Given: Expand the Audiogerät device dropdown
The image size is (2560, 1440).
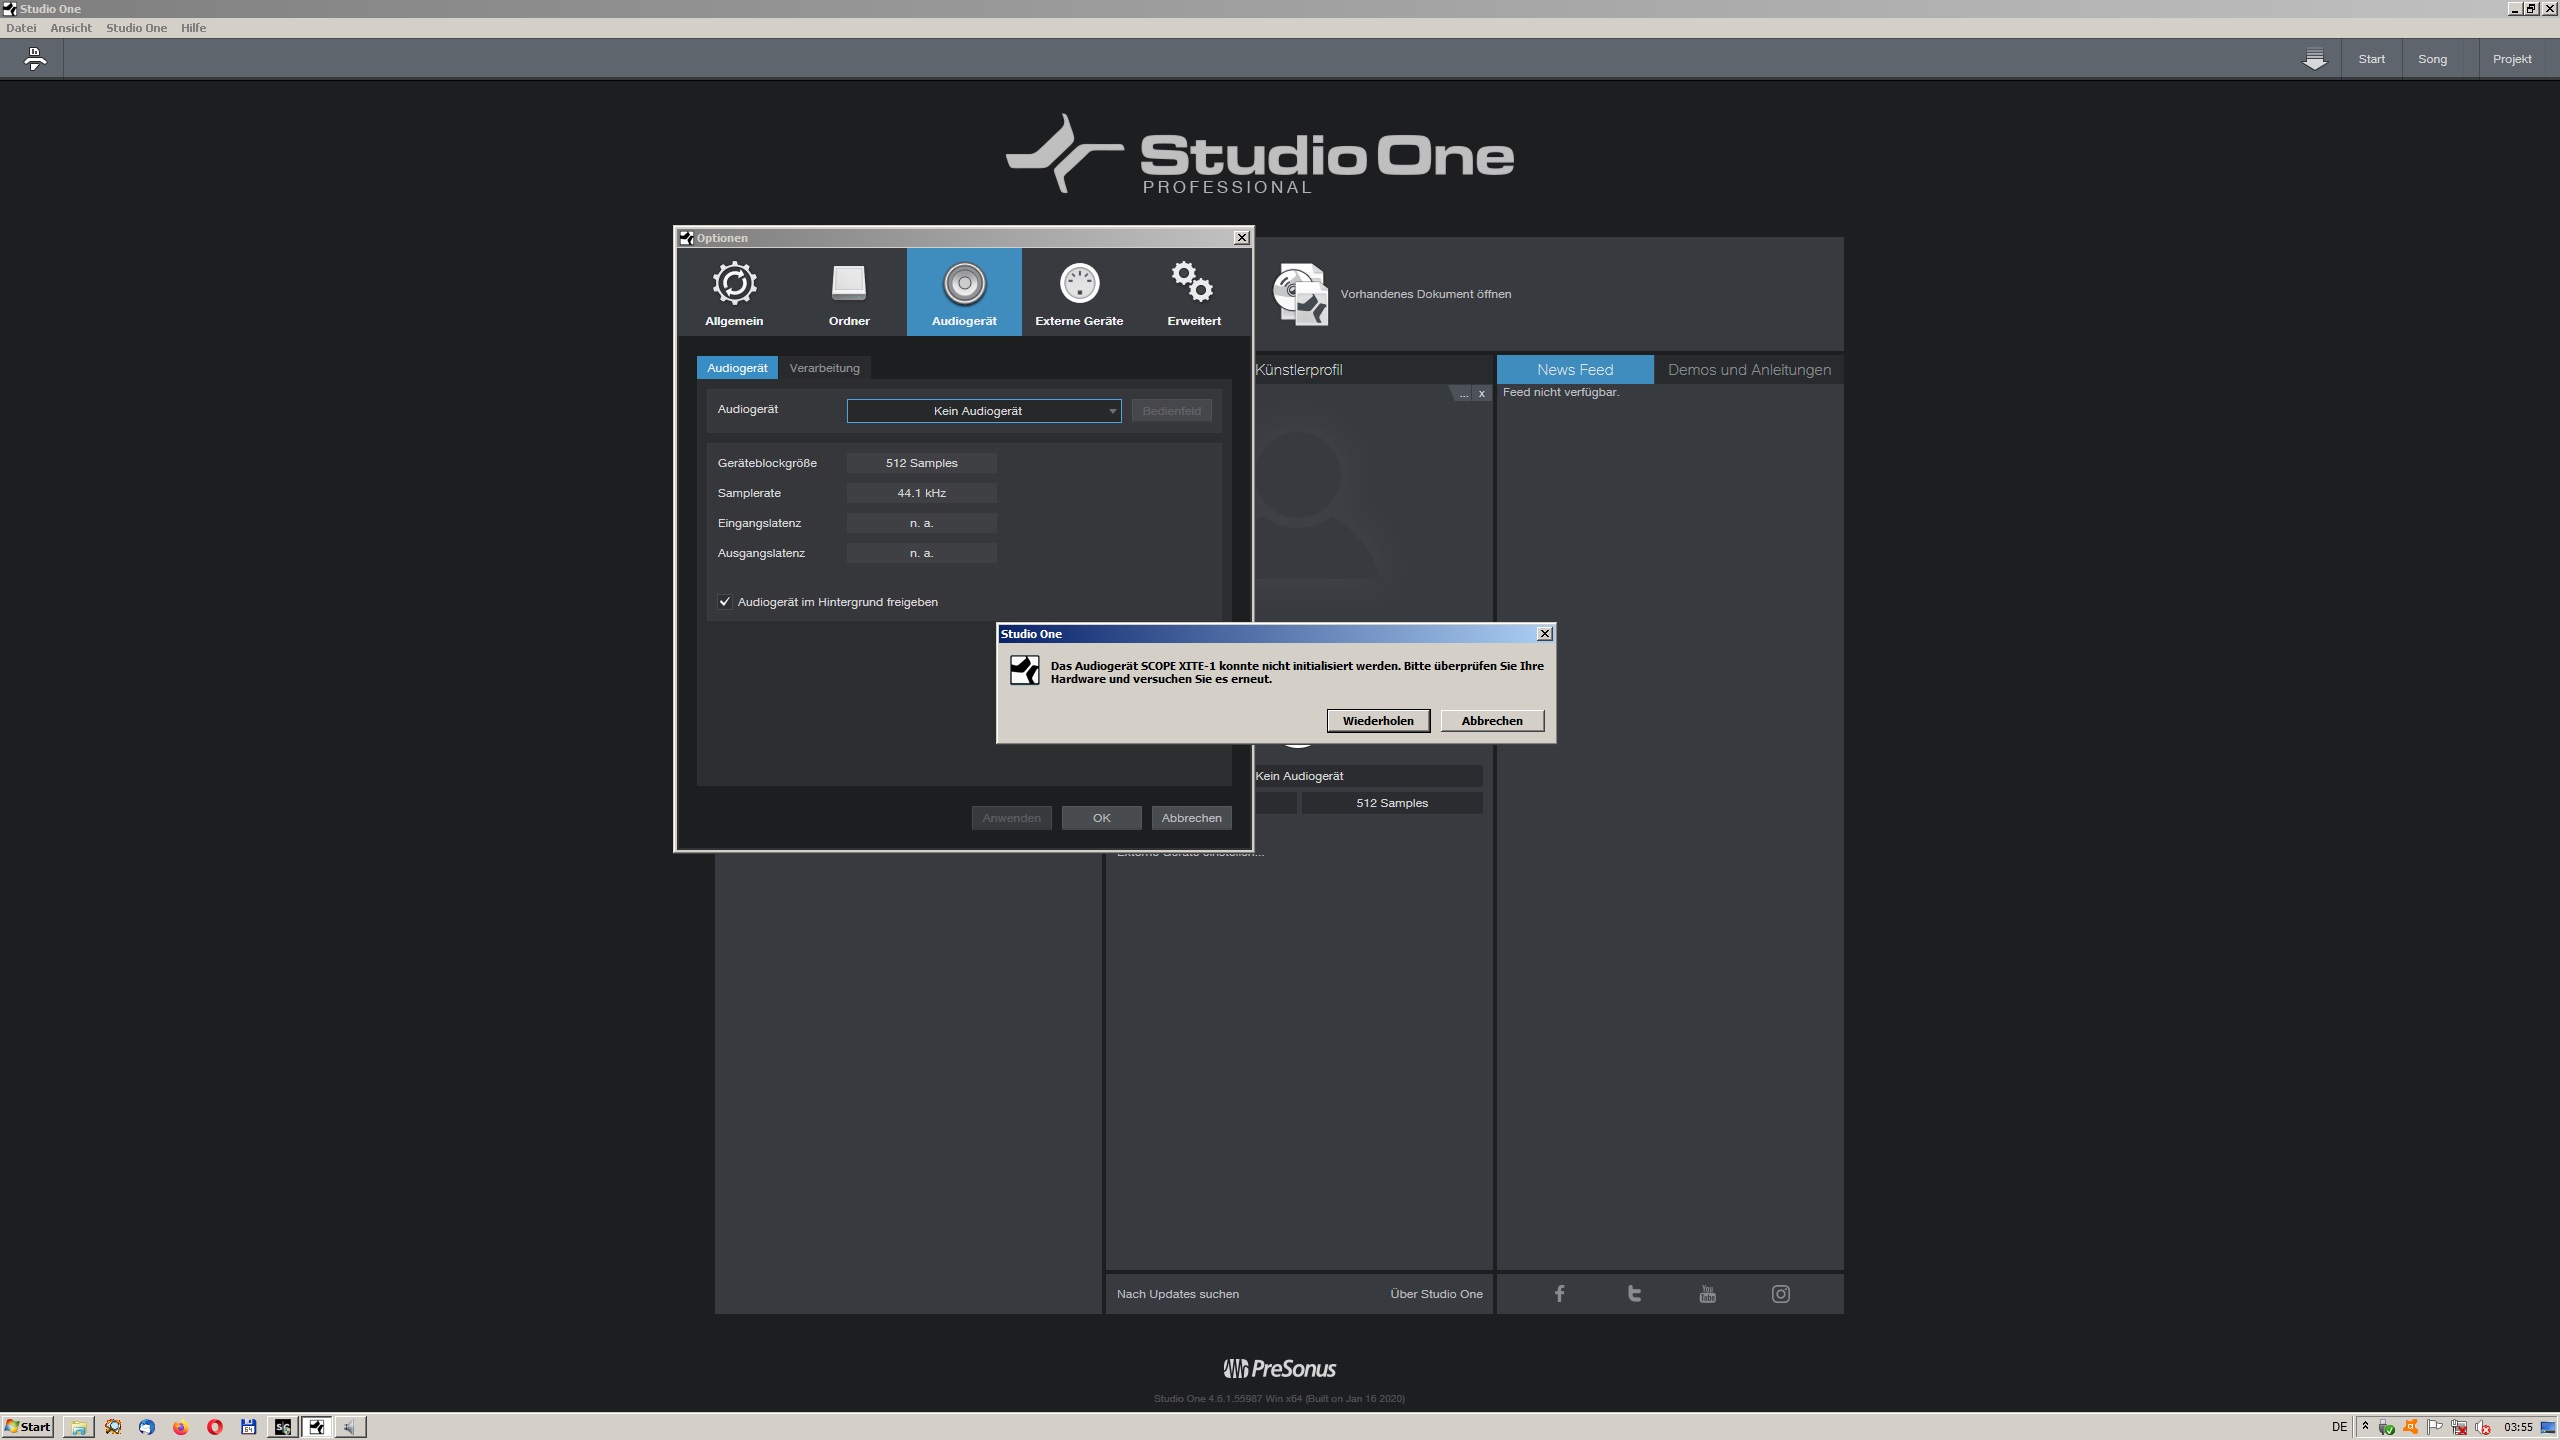Looking at the screenshot, I should click(x=984, y=411).
